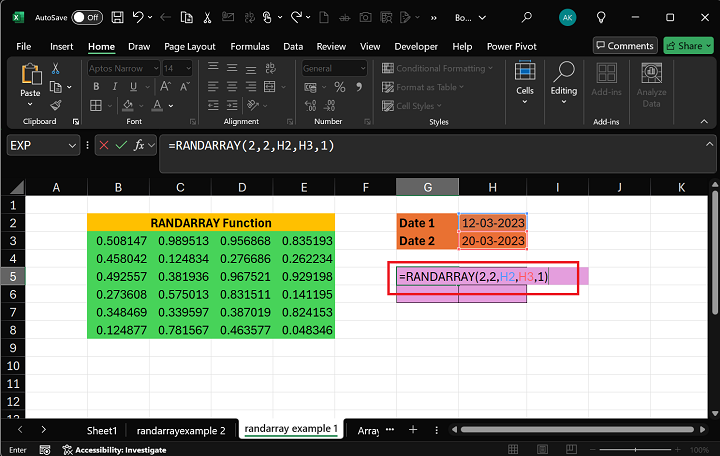Screen dimensions: 720x456
Task: Open the Name Box dropdown showing EXP
Action: click(x=72, y=146)
